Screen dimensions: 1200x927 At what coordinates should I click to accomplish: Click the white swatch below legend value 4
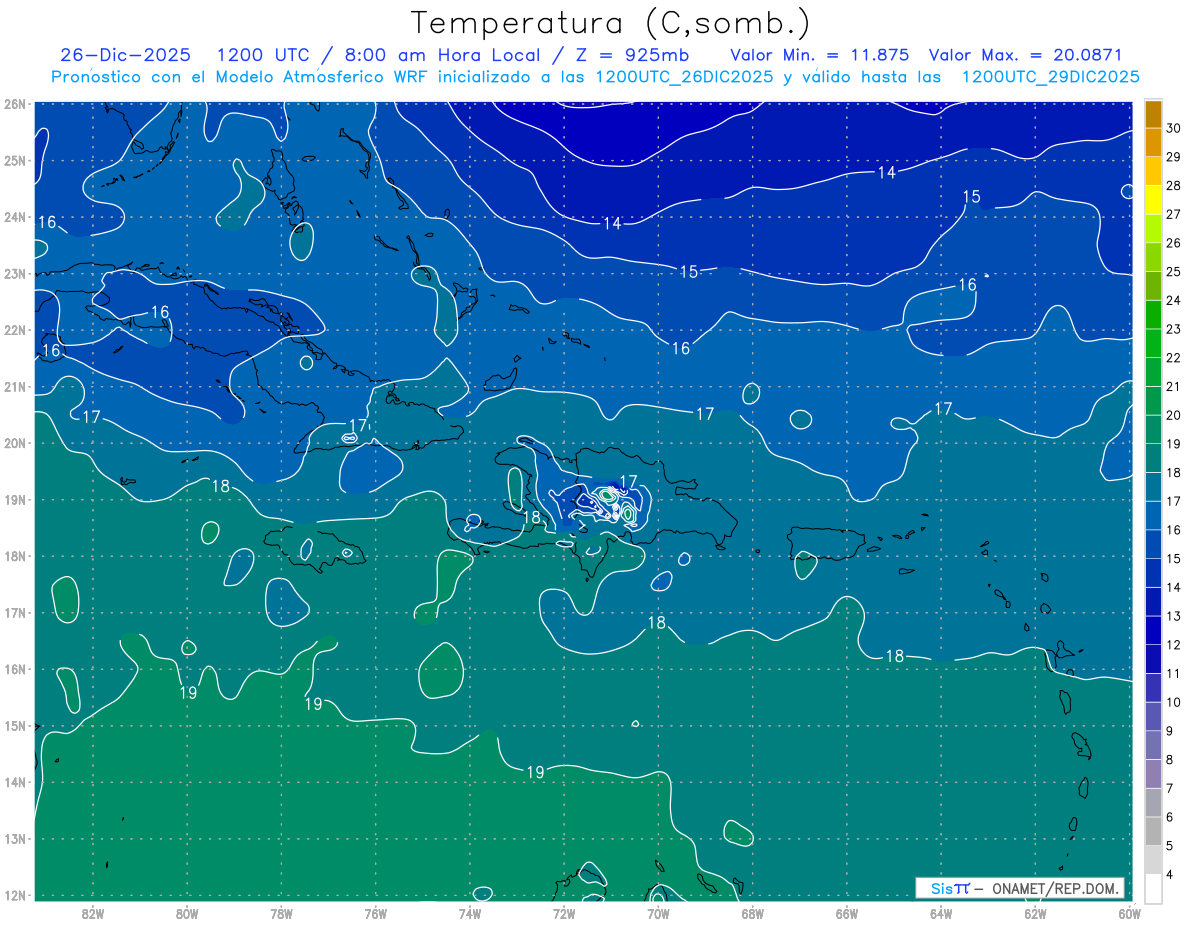click(1153, 889)
